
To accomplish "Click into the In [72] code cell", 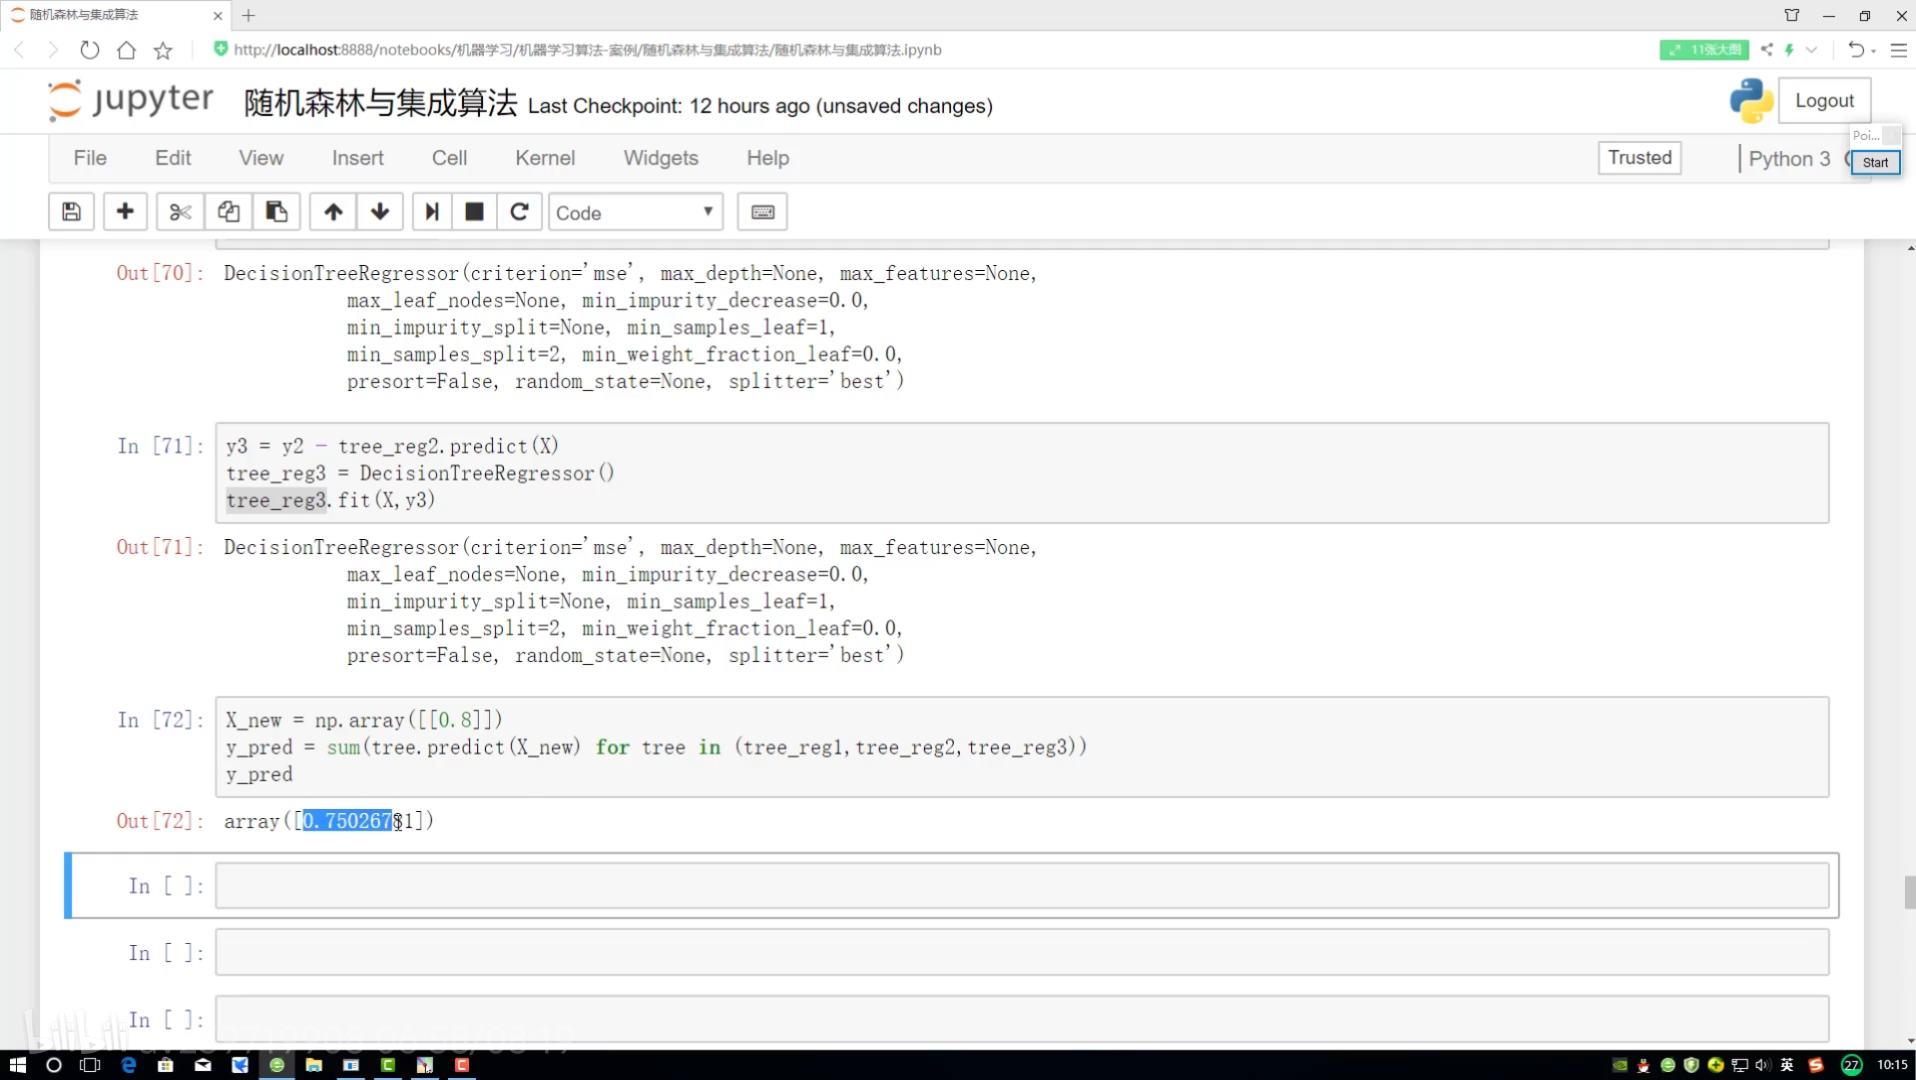I will point(1022,747).
